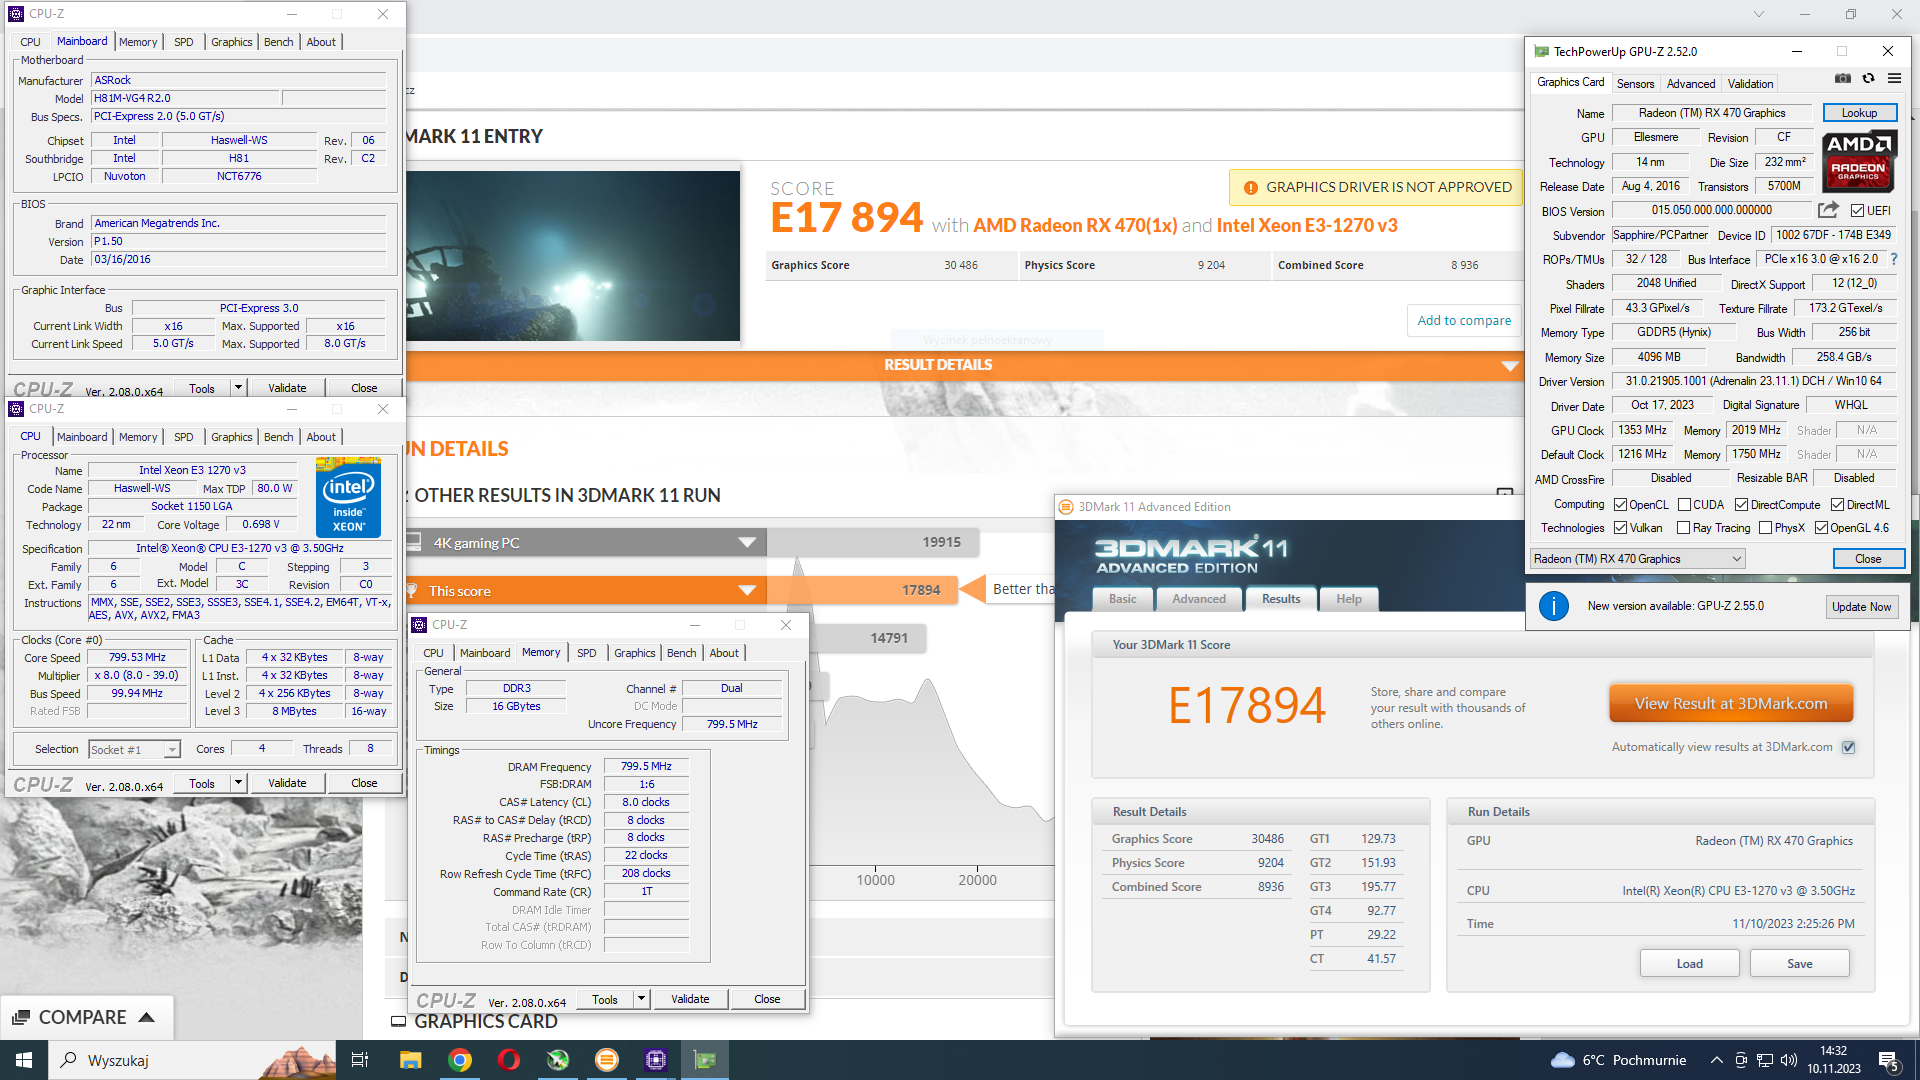1920x1080 pixels.
Task: Toggle the Vulkan checkbox
Action: (x=1620, y=528)
